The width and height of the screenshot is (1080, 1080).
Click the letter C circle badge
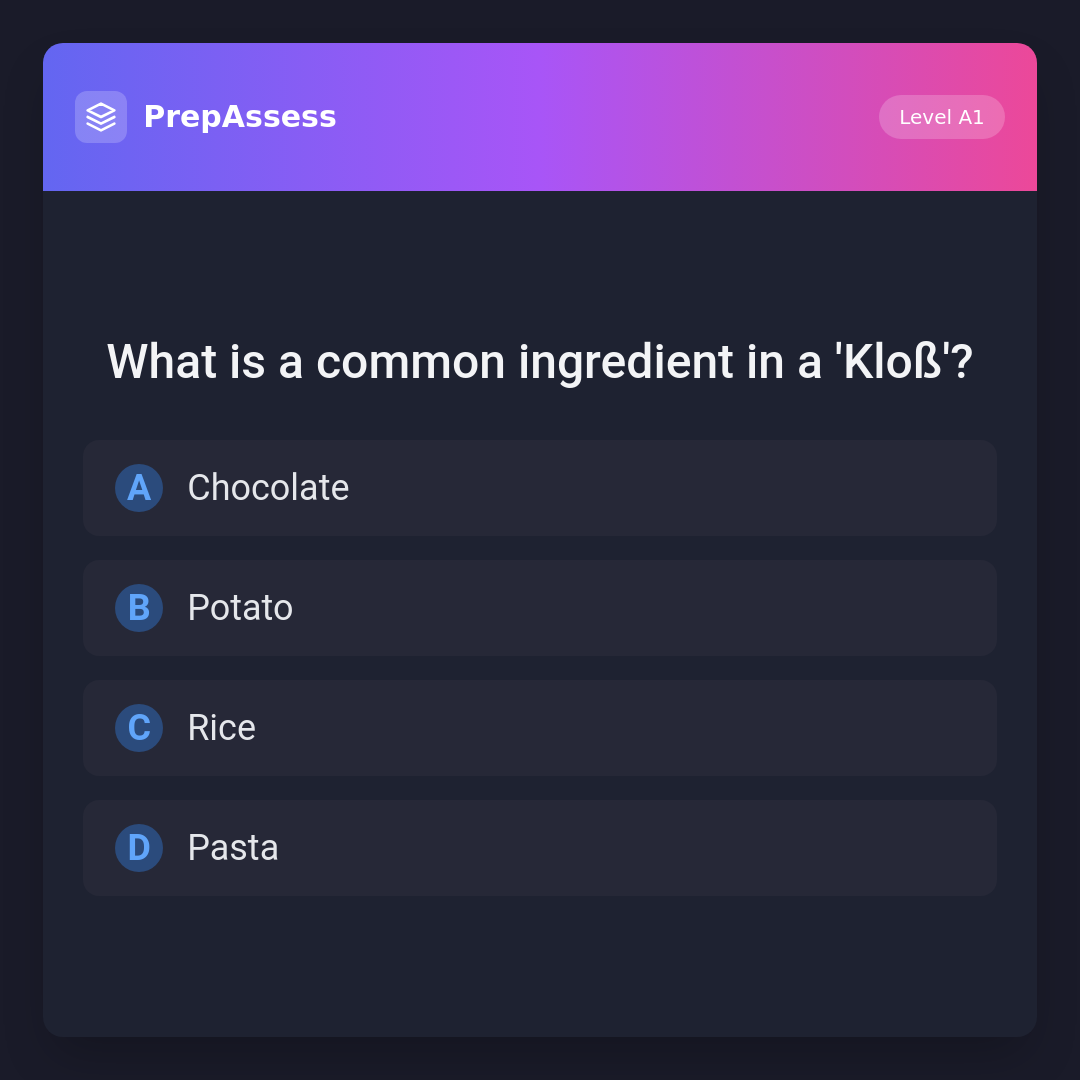tap(139, 728)
